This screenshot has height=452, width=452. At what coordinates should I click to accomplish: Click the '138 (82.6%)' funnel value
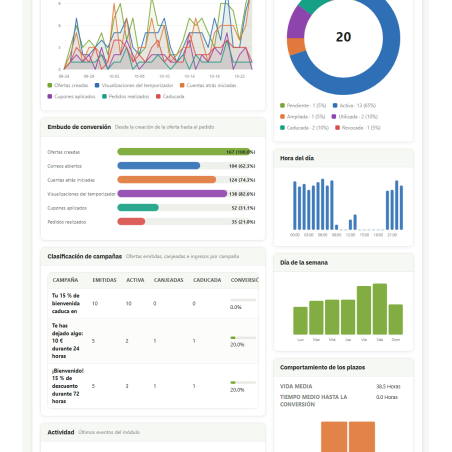tap(242, 194)
